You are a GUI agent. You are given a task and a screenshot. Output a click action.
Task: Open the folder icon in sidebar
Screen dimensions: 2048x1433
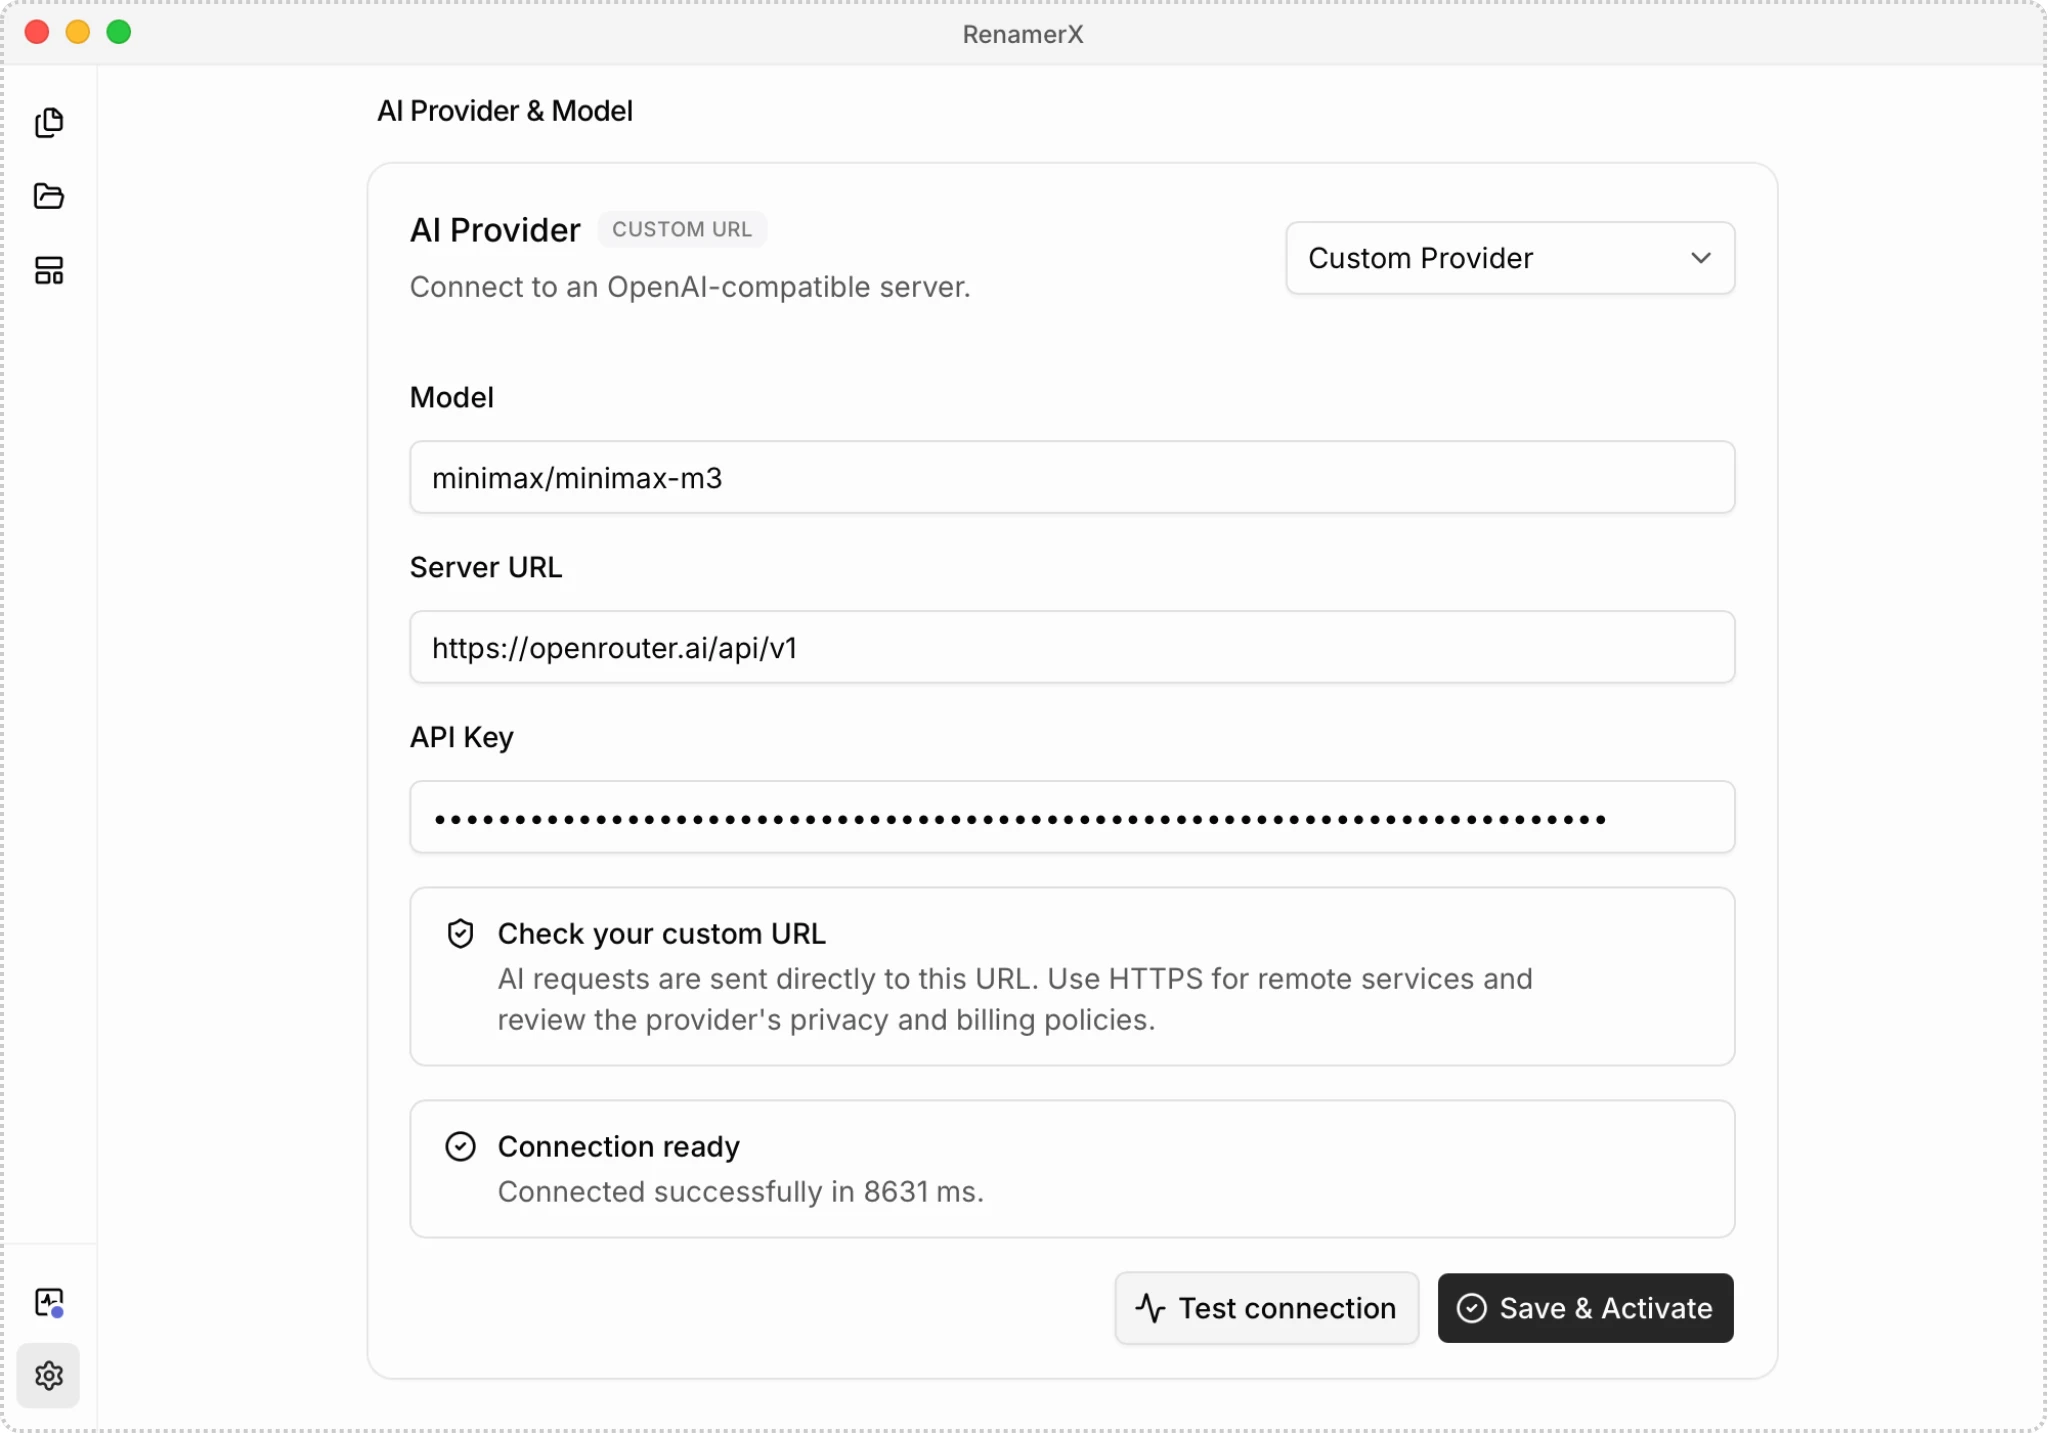[49, 196]
